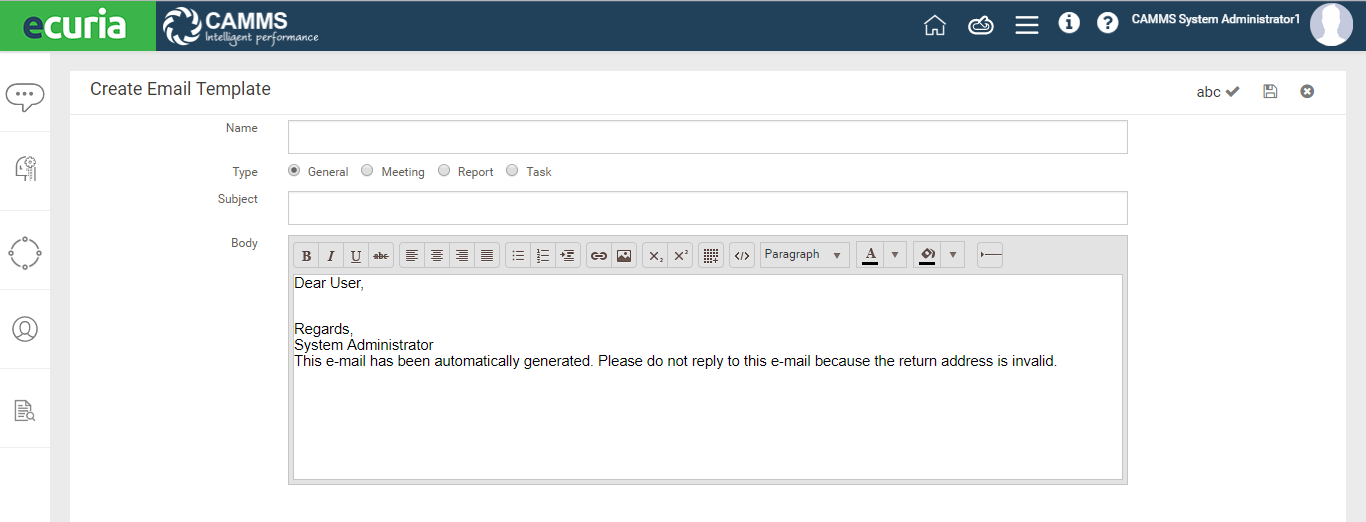Apply subscript formatting

pyautogui.click(x=655, y=256)
